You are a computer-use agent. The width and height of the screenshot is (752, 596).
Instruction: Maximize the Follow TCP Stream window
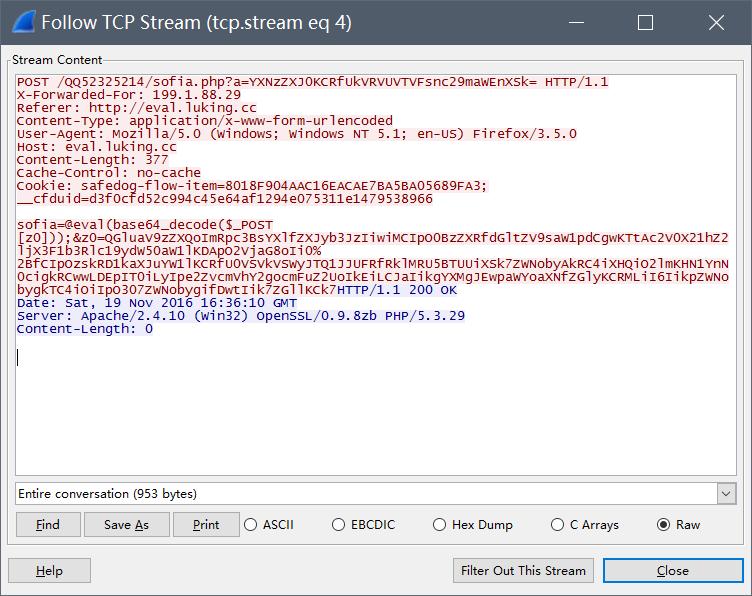(x=645, y=23)
